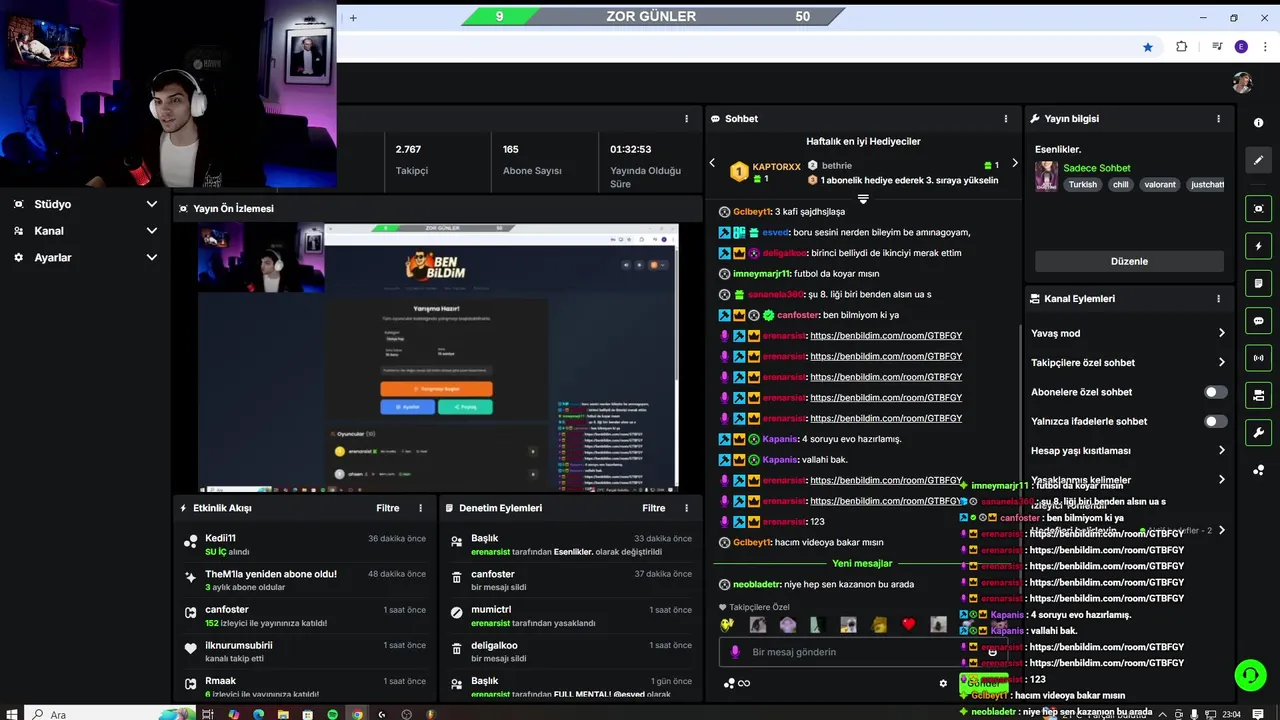Click the lightning bolt quick actions icon
This screenshot has width=1280, height=720.
(1258, 246)
